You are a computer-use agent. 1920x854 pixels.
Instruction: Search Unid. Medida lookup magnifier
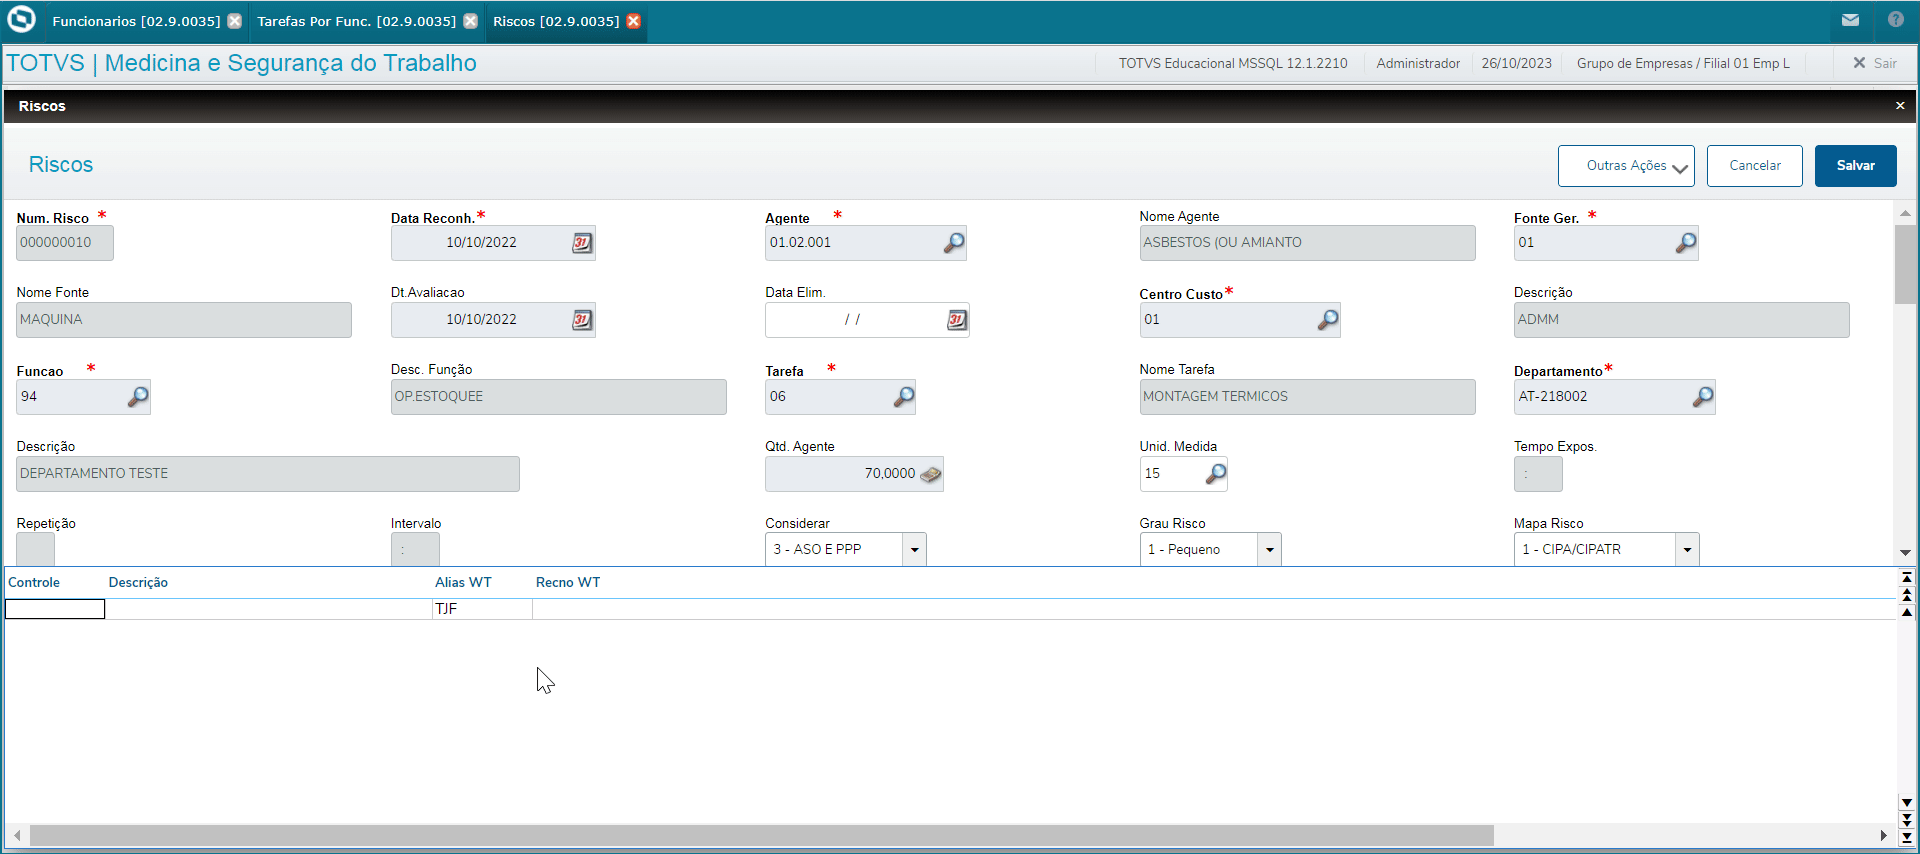coord(1216,474)
